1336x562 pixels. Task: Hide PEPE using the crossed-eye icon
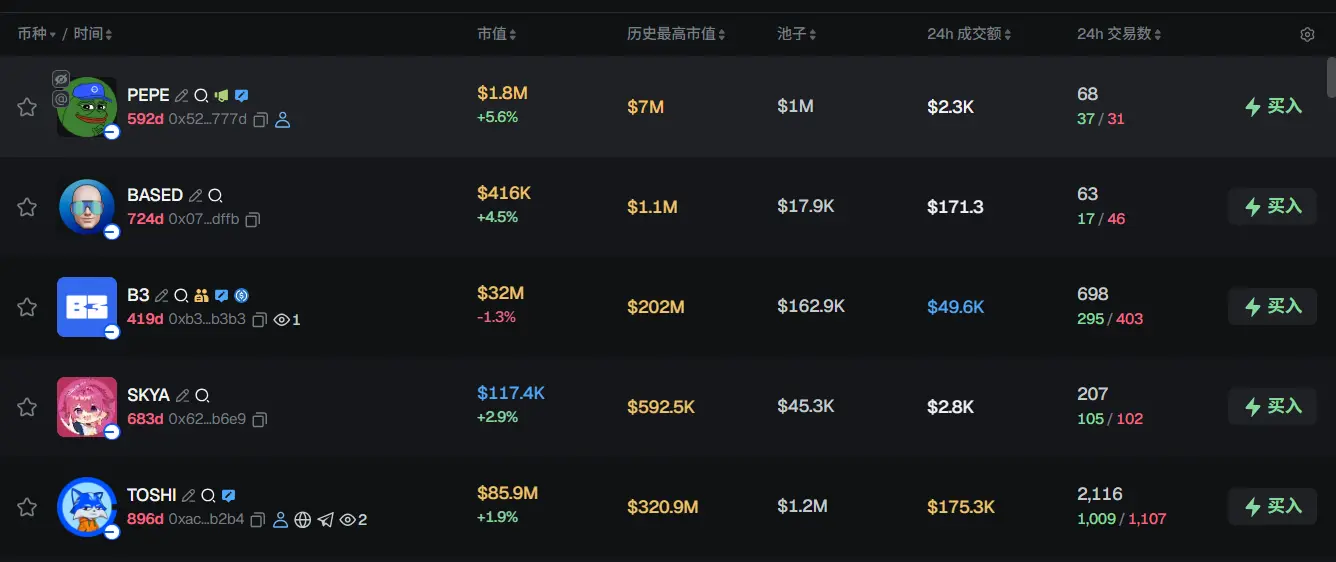[60, 78]
